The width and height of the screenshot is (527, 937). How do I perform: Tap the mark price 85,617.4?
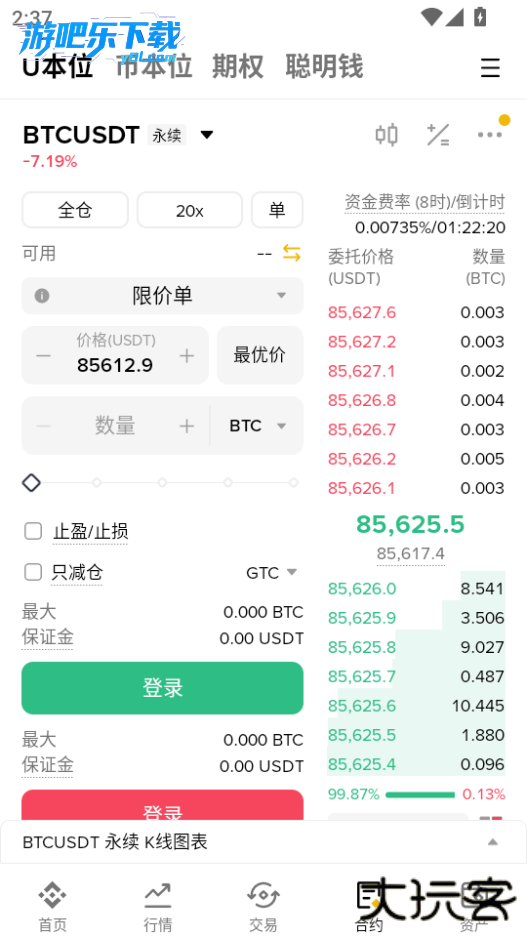410,554
